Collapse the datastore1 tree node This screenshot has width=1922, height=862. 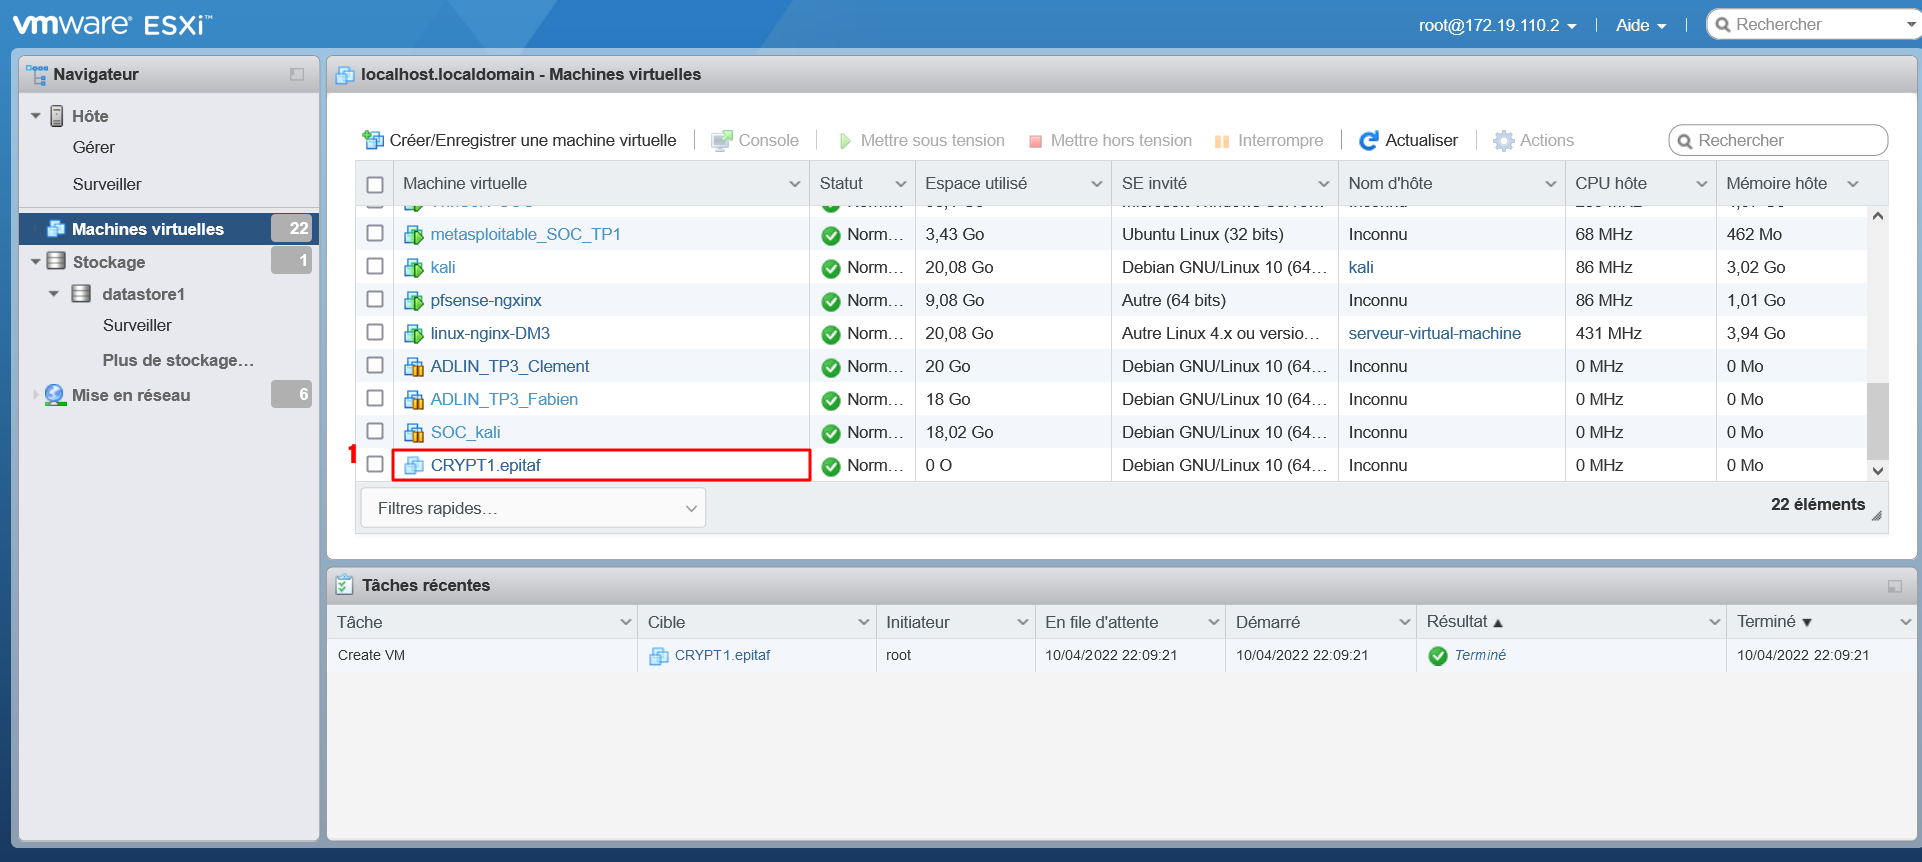pyautogui.click(x=54, y=294)
